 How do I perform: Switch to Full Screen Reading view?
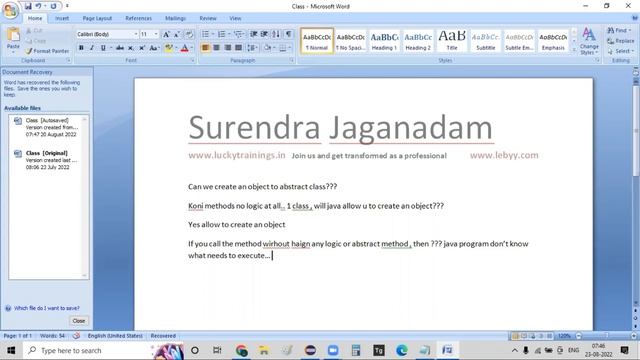pyautogui.click(x=524, y=336)
